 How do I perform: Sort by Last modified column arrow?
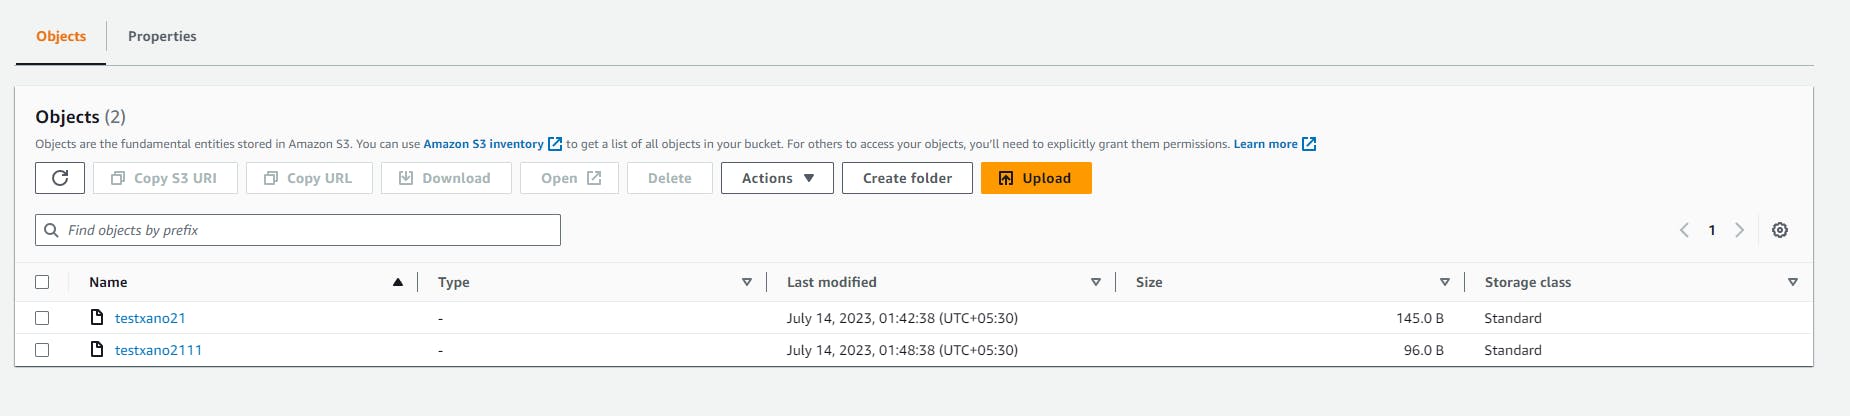tap(1096, 282)
